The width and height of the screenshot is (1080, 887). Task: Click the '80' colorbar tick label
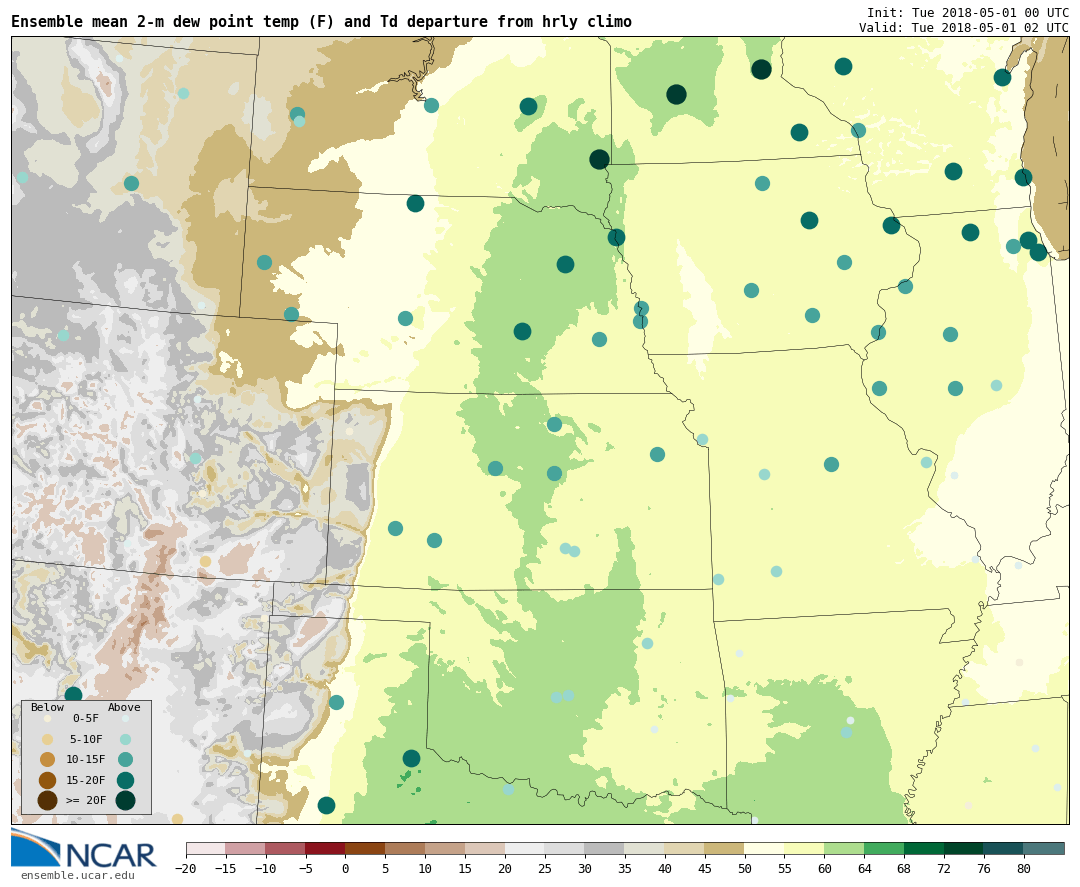click(x=1024, y=868)
